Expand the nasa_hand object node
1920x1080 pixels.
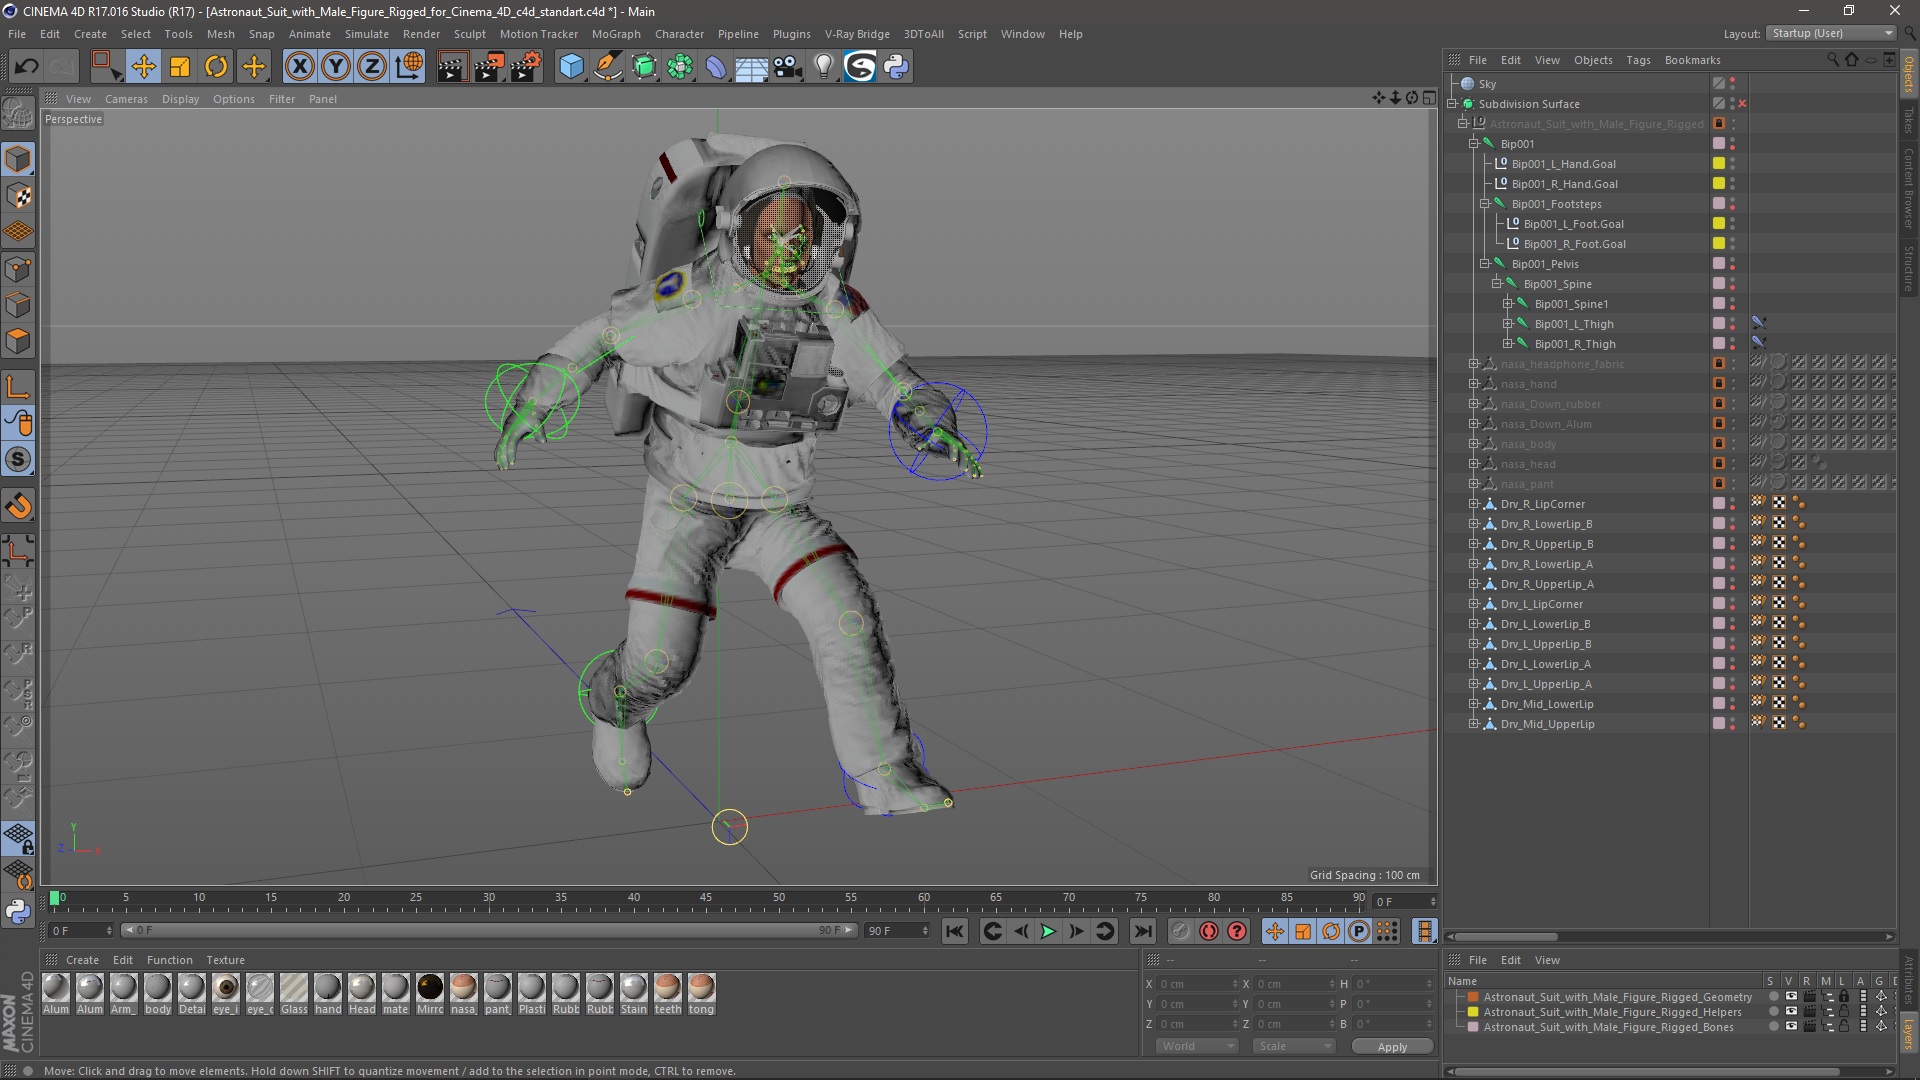(1474, 384)
